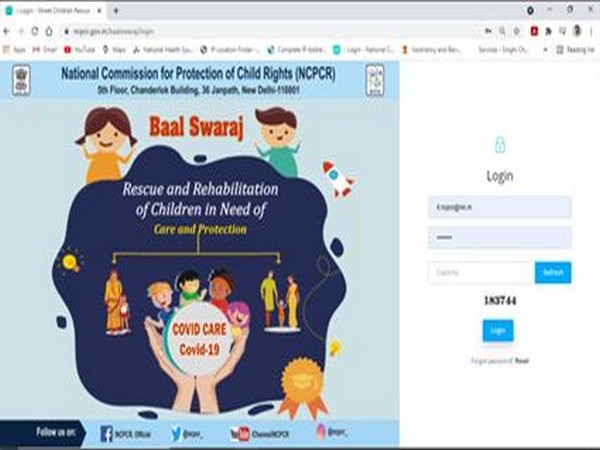
Task: Click the browser forward arrow
Action: (21, 31)
